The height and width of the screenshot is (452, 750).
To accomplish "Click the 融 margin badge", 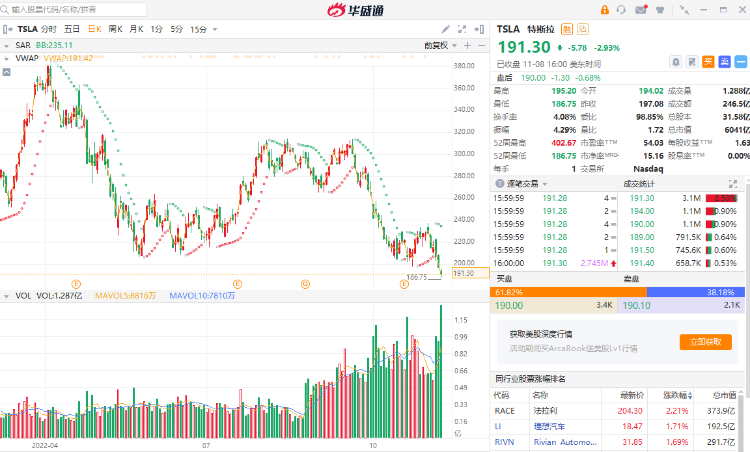I will [566, 29].
